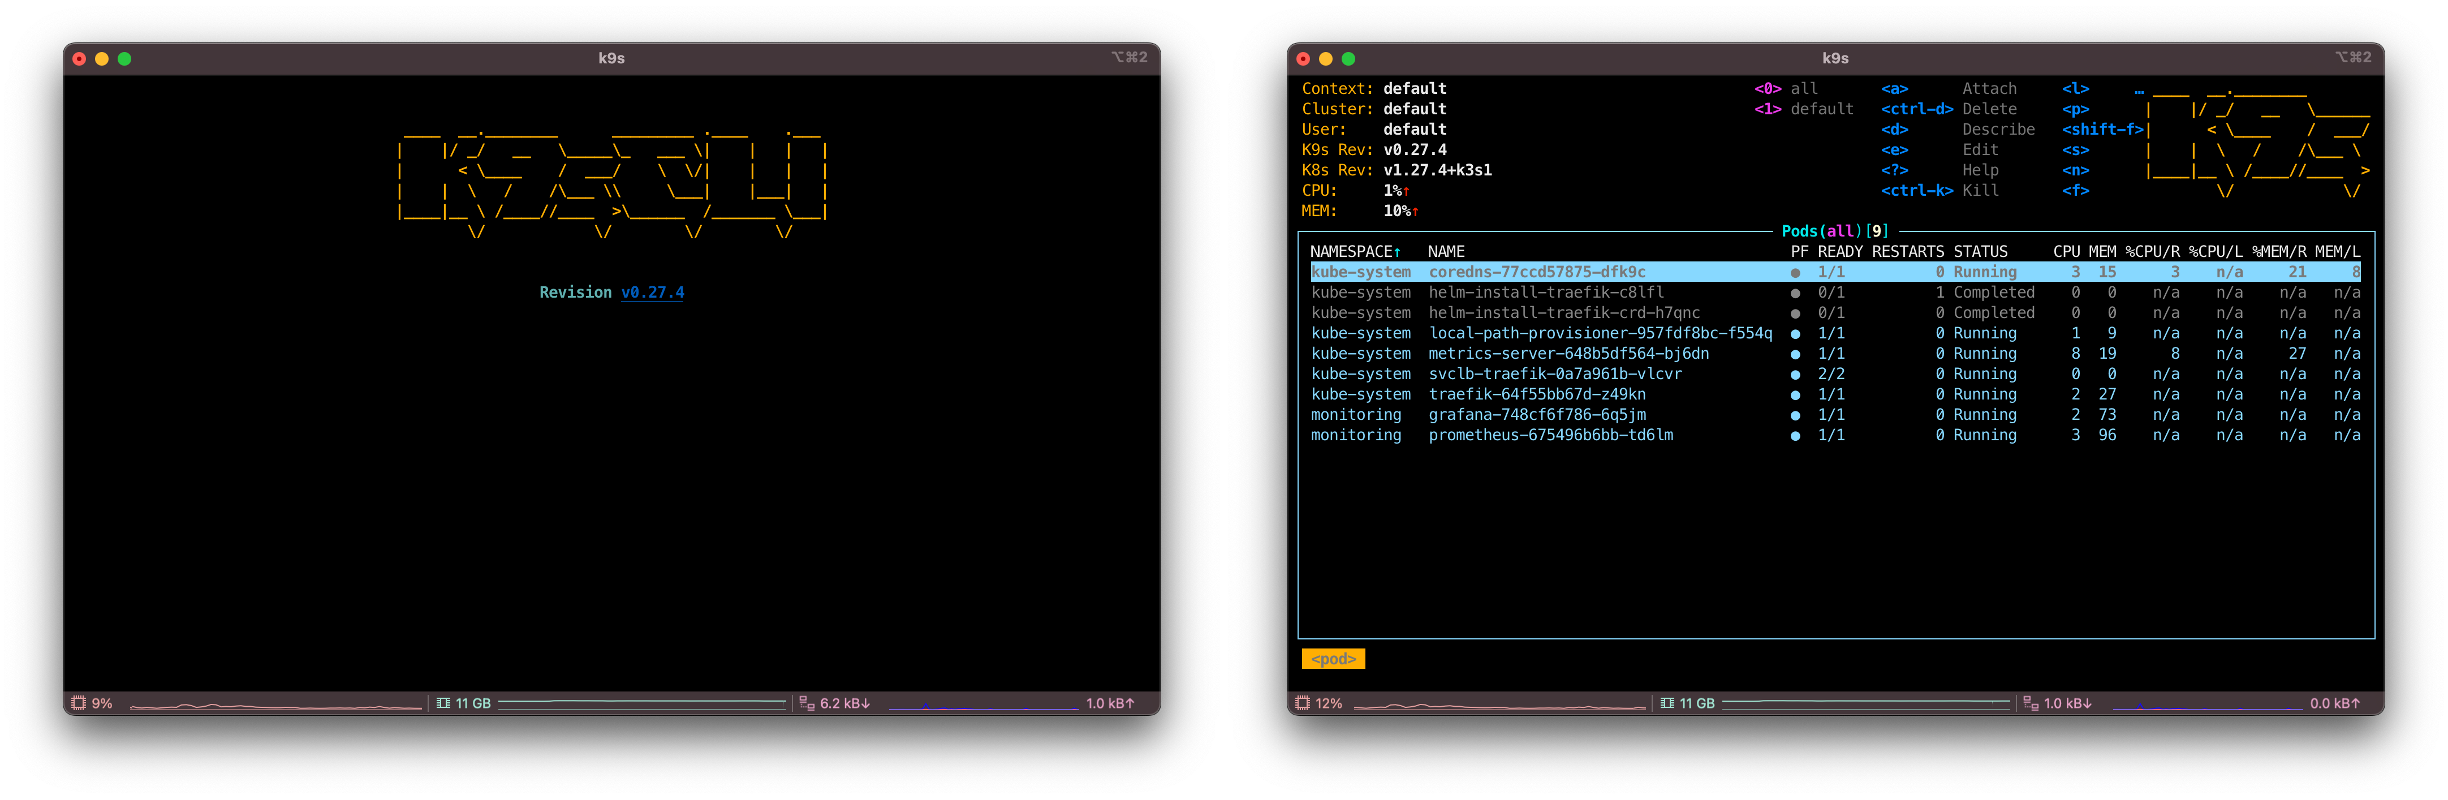Click the <pod> command prompt badge

click(x=1333, y=659)
